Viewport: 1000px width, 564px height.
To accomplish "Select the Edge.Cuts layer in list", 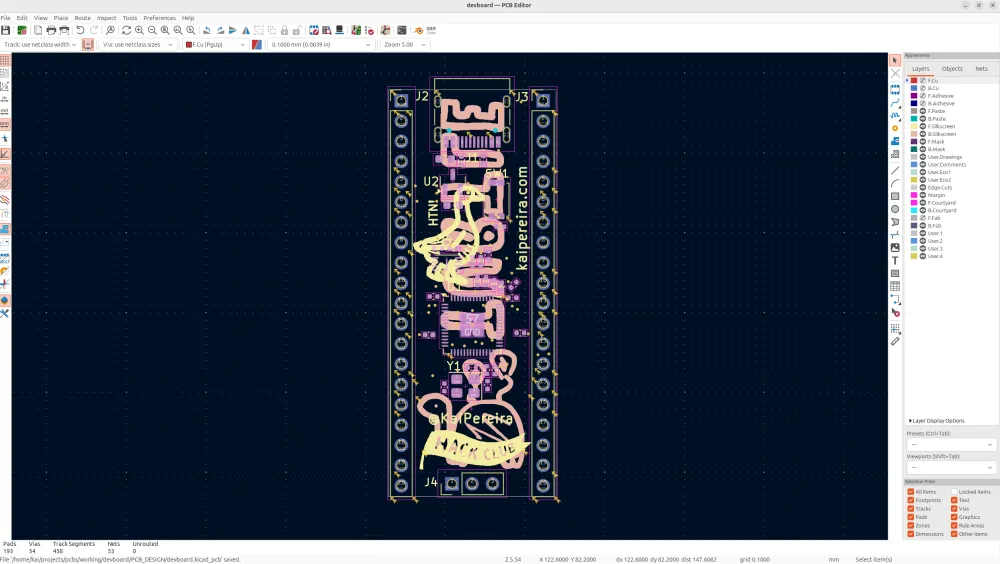I will 940,187.
